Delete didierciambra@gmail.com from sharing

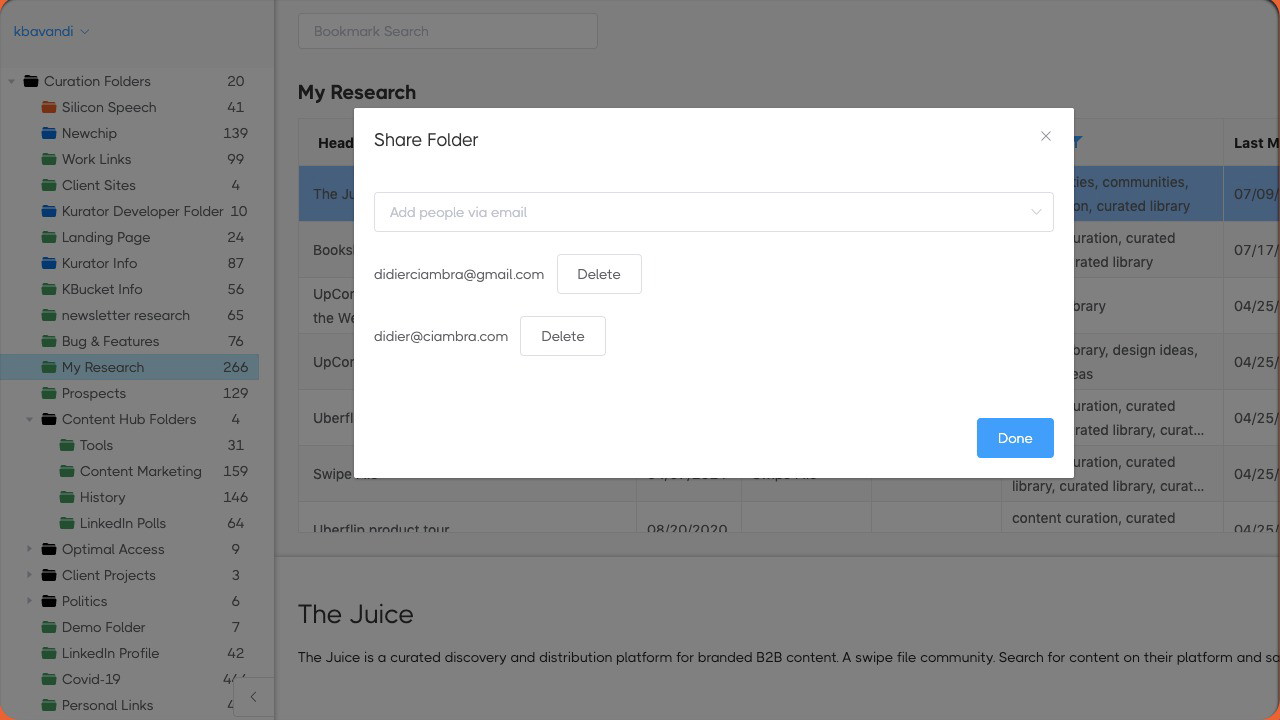[599, 274]
